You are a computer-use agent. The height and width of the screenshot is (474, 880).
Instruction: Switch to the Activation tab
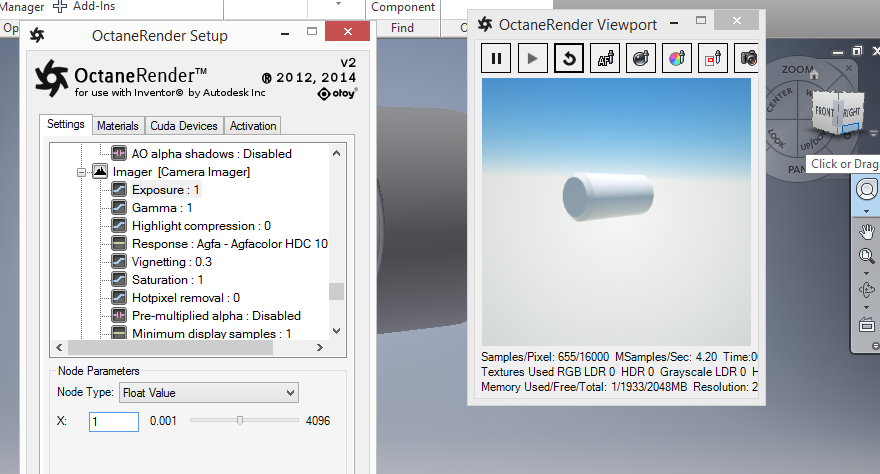[253, 126]
